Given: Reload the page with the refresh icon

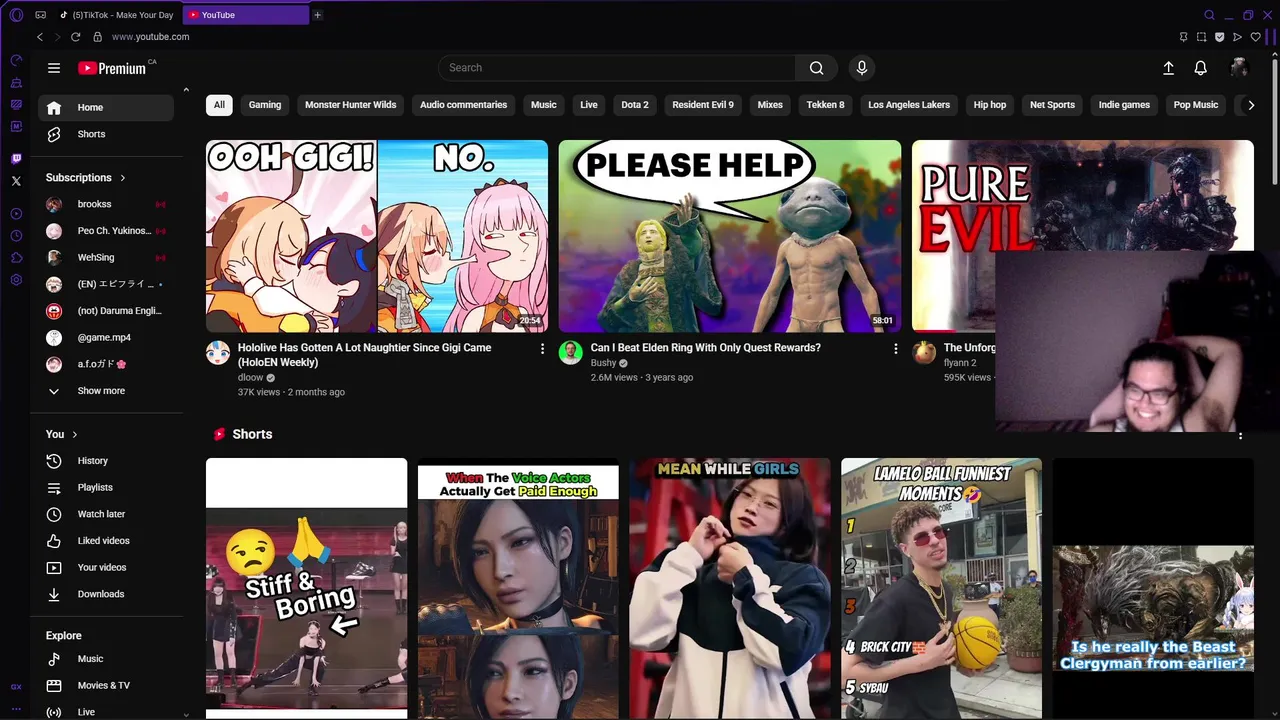Looking at the screenshot, I should coord(75,37).
